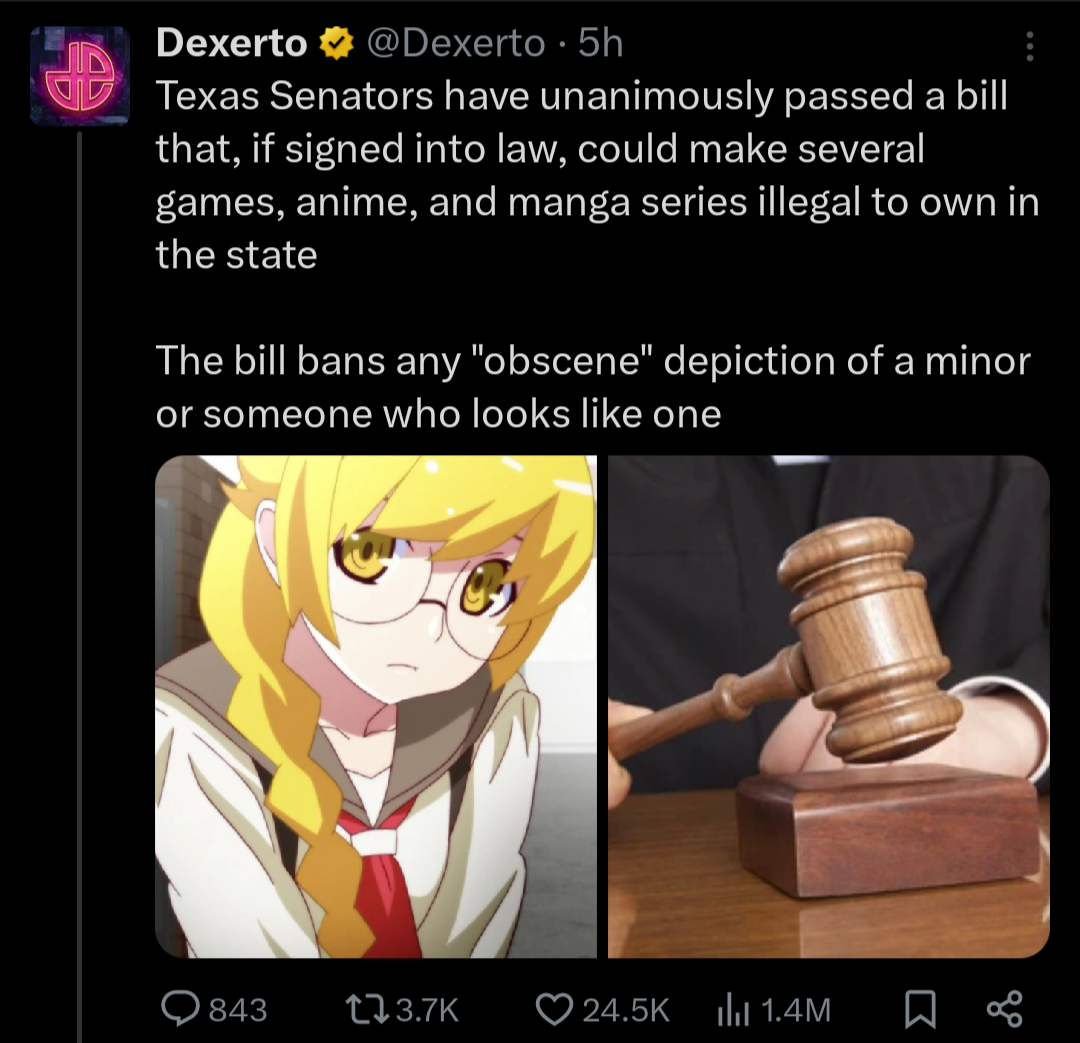Screen dimensions: 1080x1043
Task: Click the Dexerto display name
Action: point(231,43)
